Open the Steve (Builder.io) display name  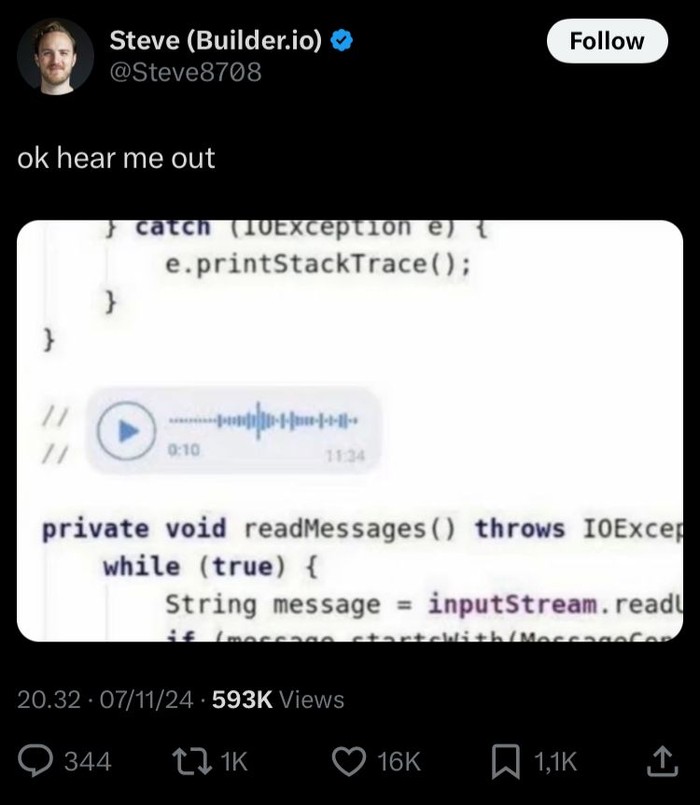[x=216, y=40]
